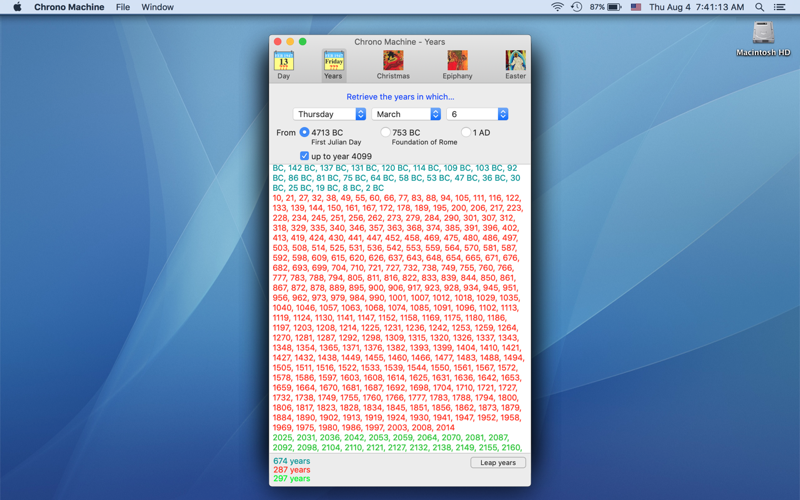
Task: Open the Wi-Fi status menu icon
Action: pos(557,7)
